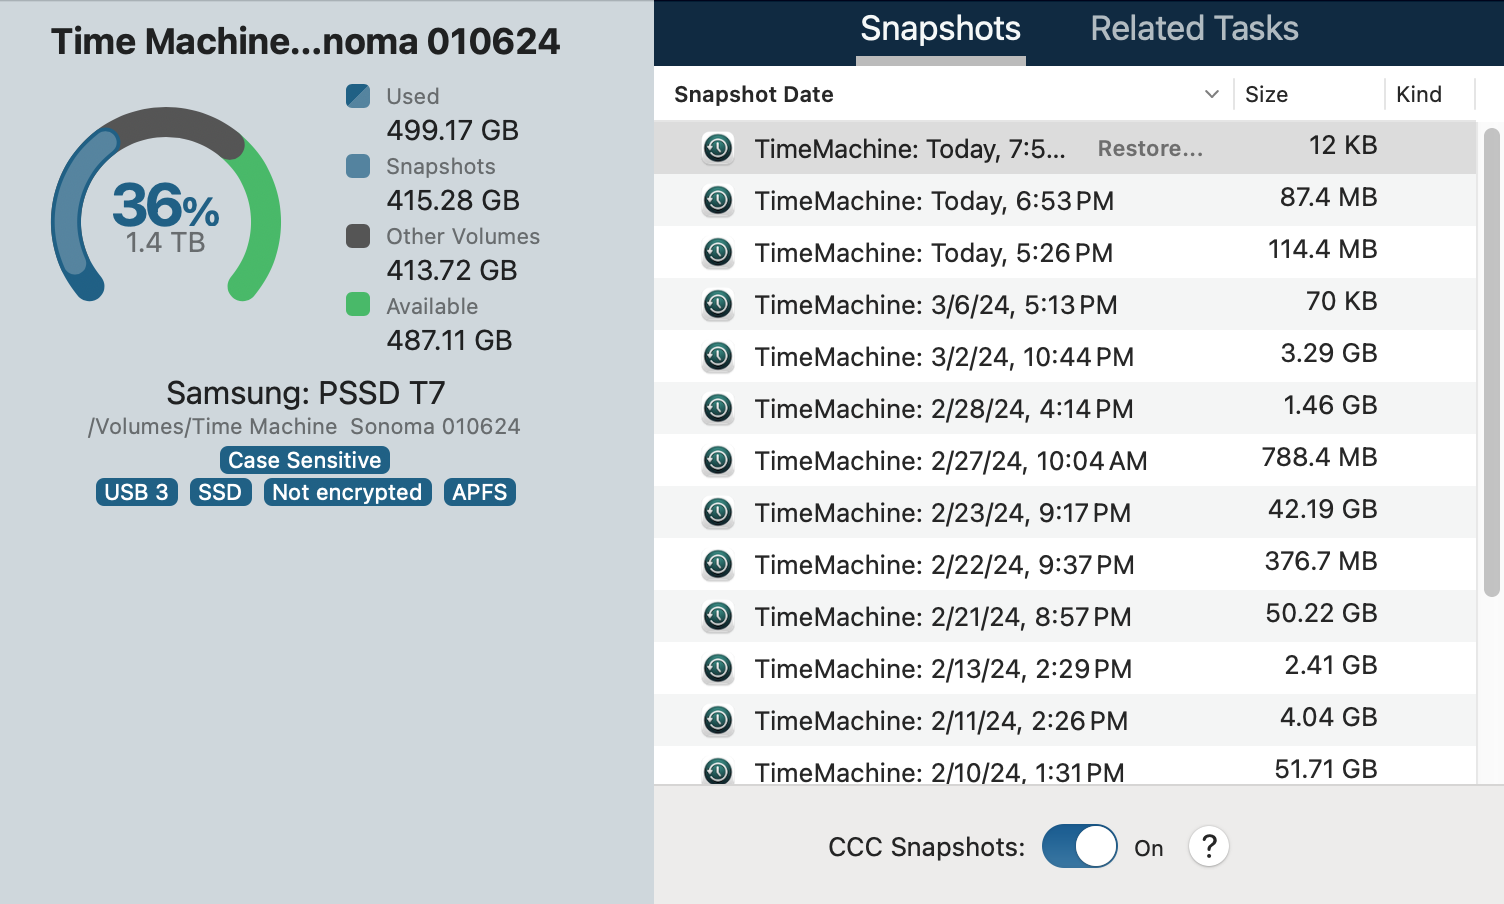The width and height of the screenshot is (1504, 904).
Task: Click the Not encrypted badge
Action: pos(347,492)
